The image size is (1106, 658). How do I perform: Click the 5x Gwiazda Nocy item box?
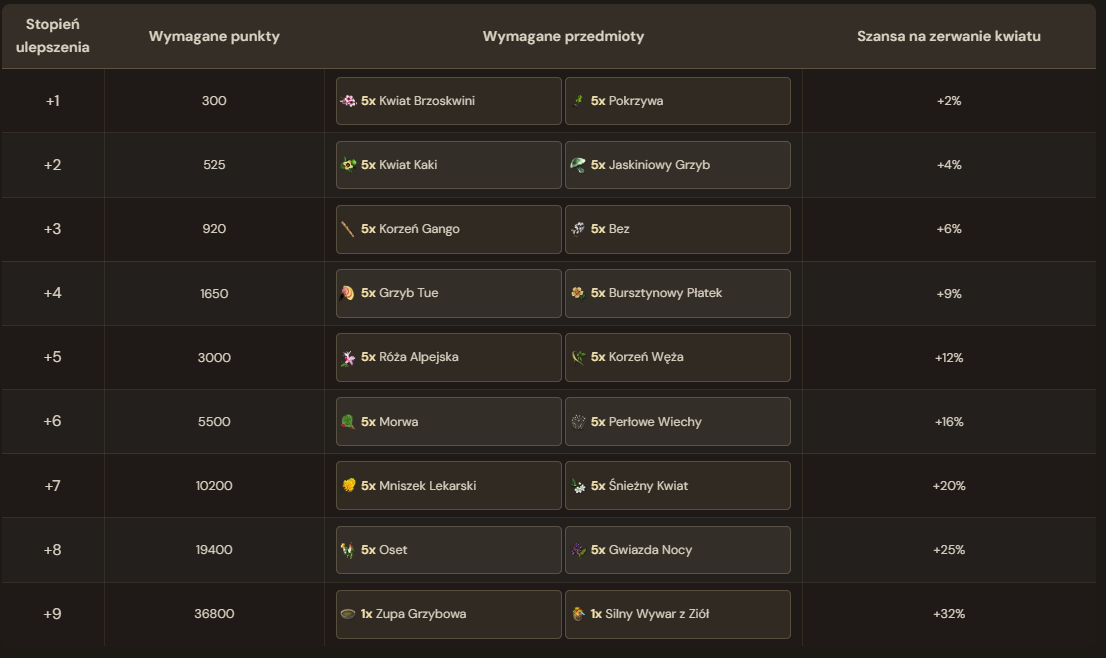click(x=678, y=550)
